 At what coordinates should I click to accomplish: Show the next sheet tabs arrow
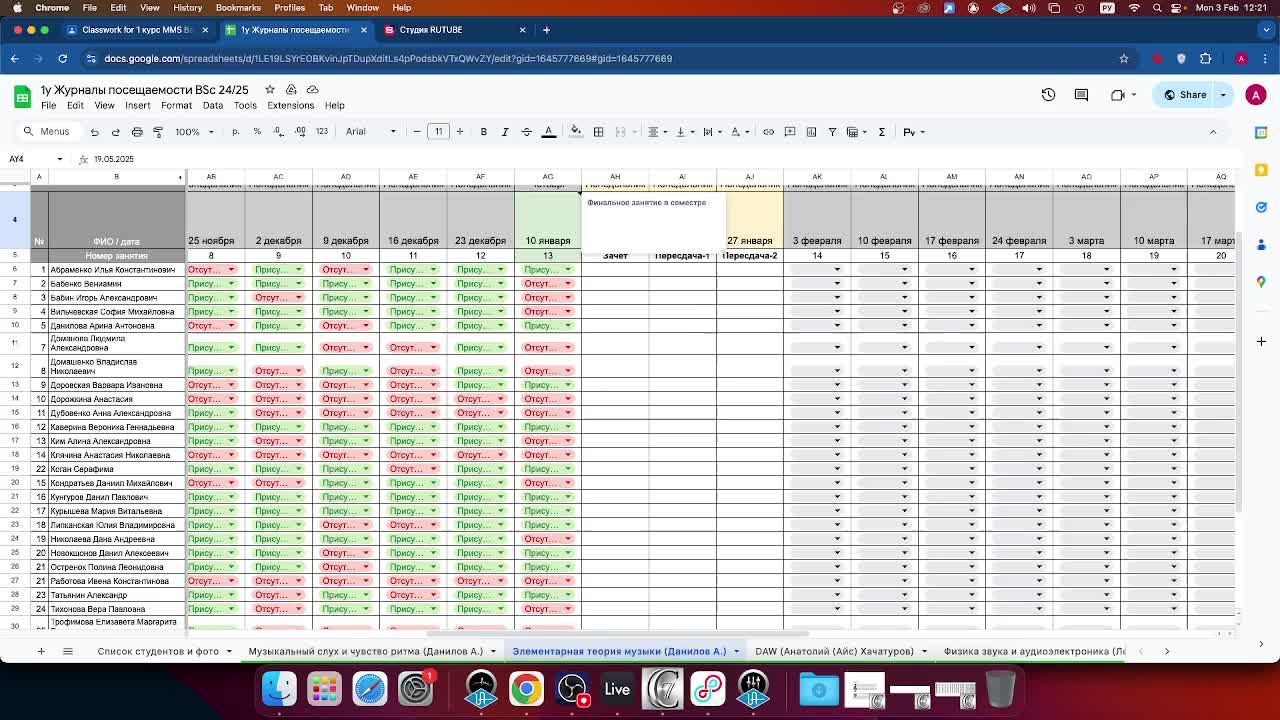coord(1166,651)
